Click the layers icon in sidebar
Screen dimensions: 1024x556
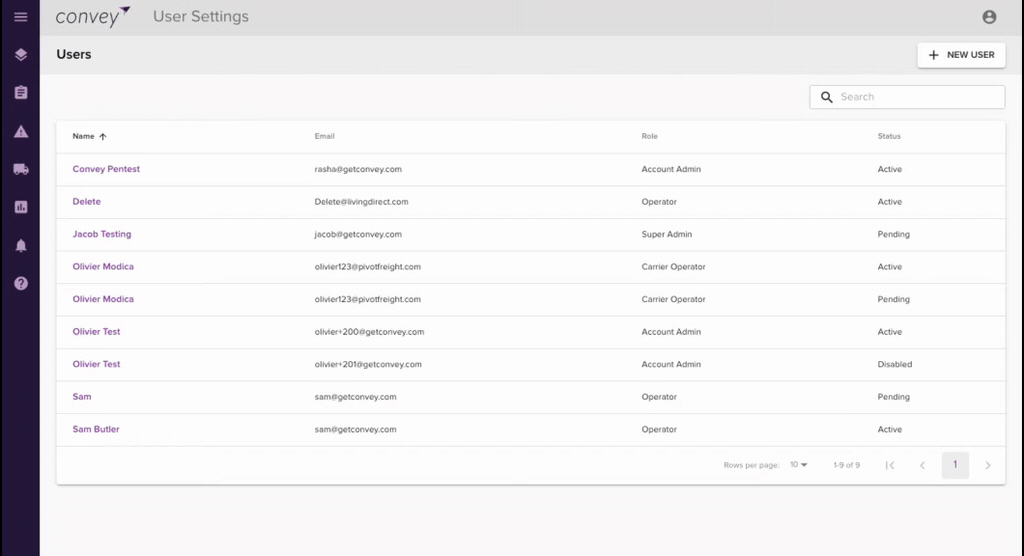click(21, 55)
